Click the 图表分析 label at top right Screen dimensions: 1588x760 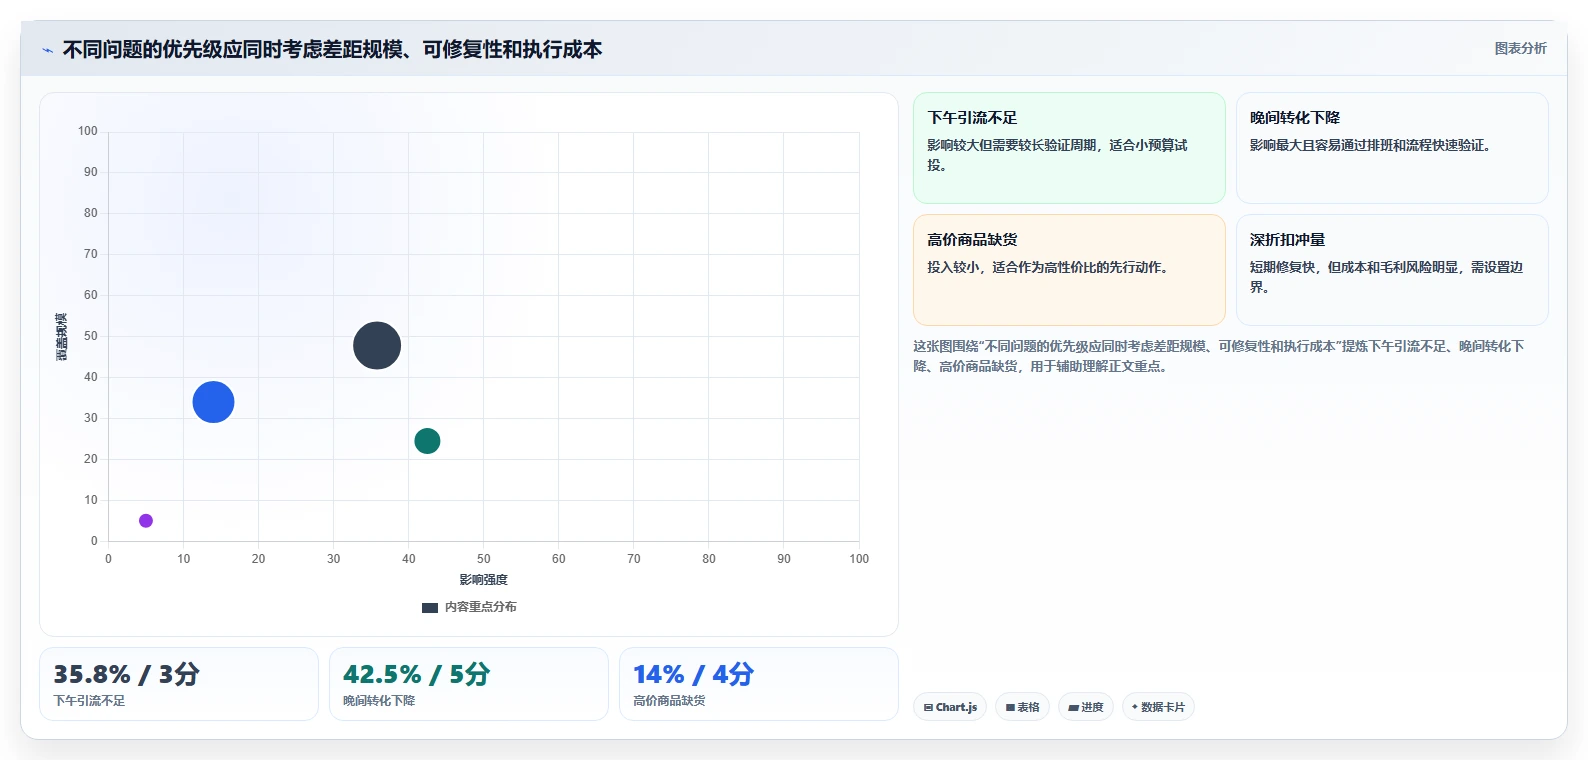tap(1520, 48)
